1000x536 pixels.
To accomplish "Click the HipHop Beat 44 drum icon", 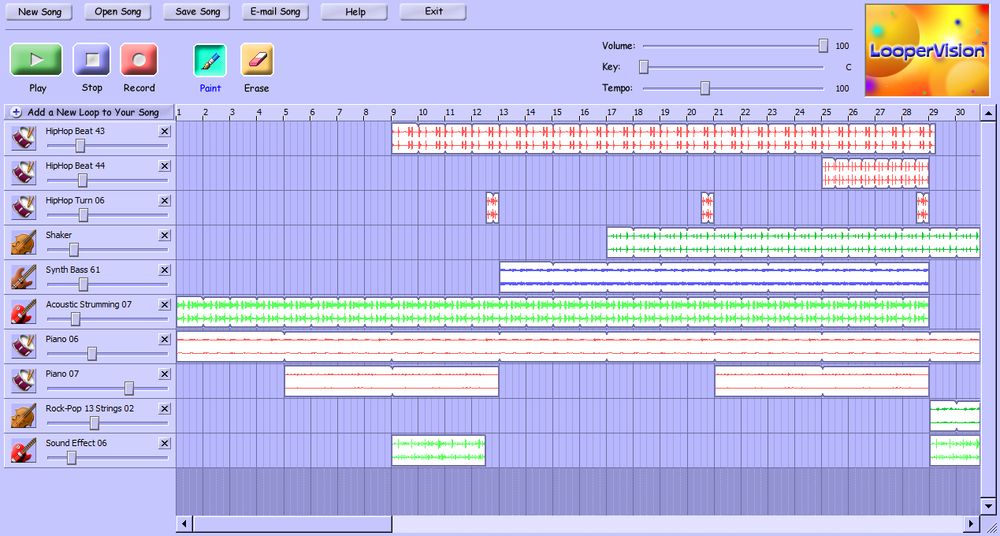I will coord(23,173).
